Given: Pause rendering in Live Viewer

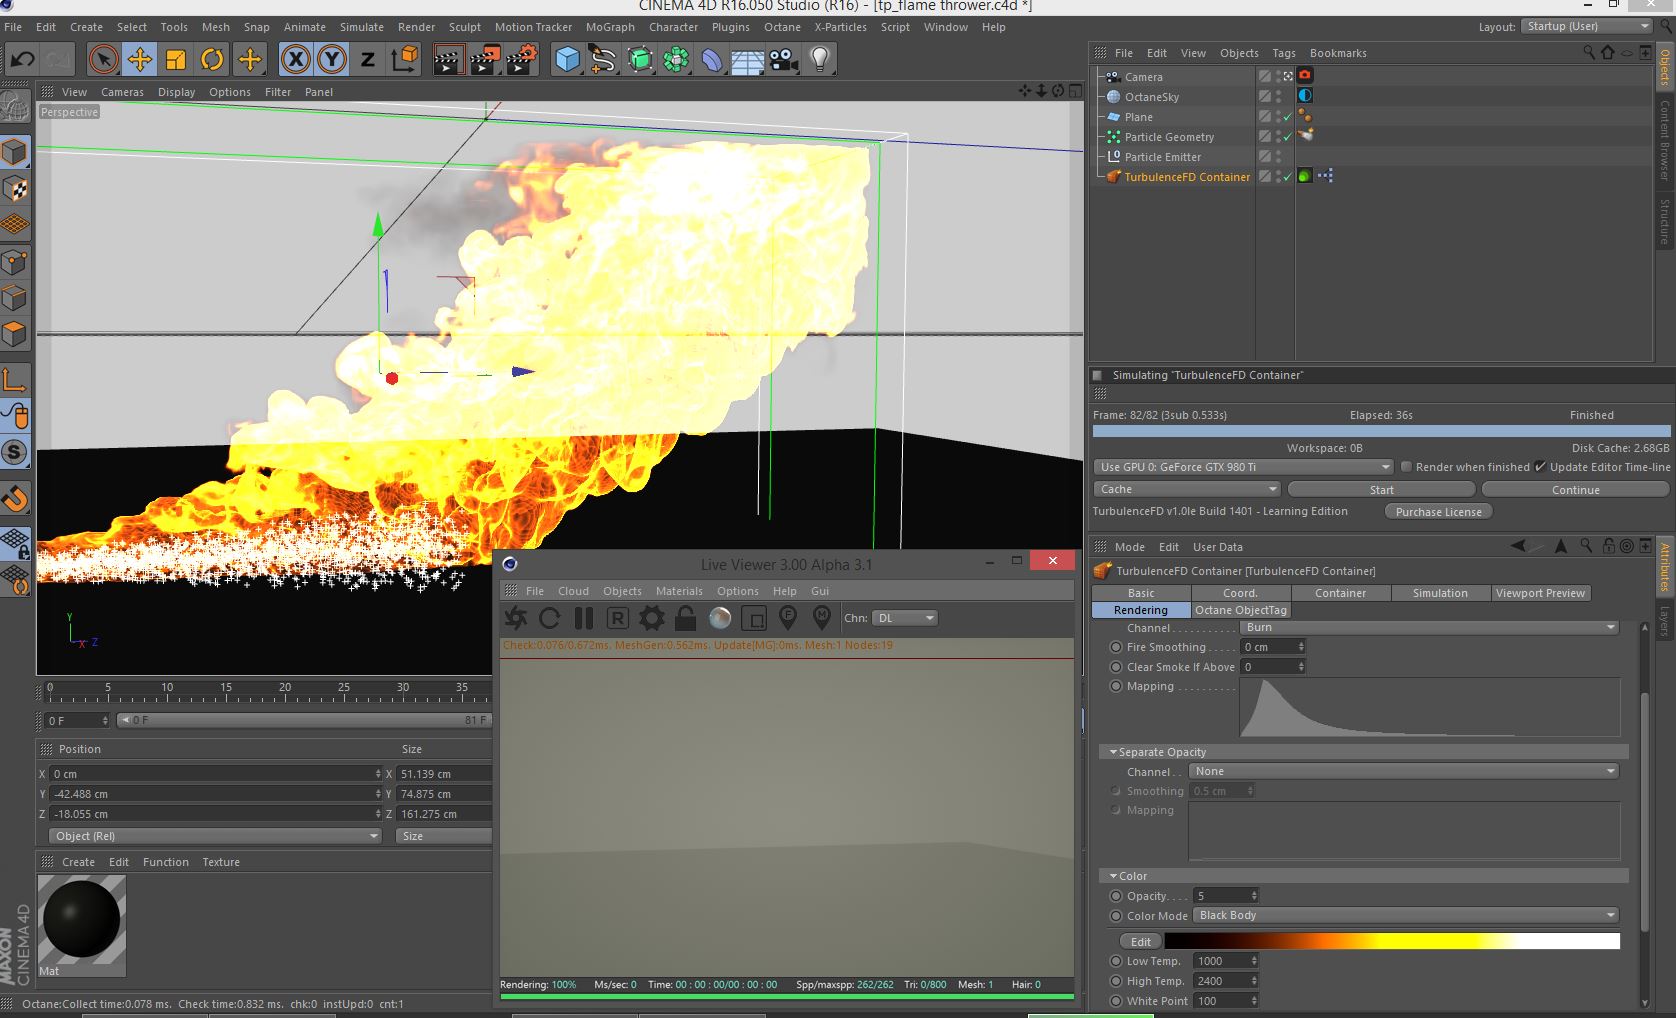Looking at the screenshot, I should pyautogui.click(x=584, y=618).
